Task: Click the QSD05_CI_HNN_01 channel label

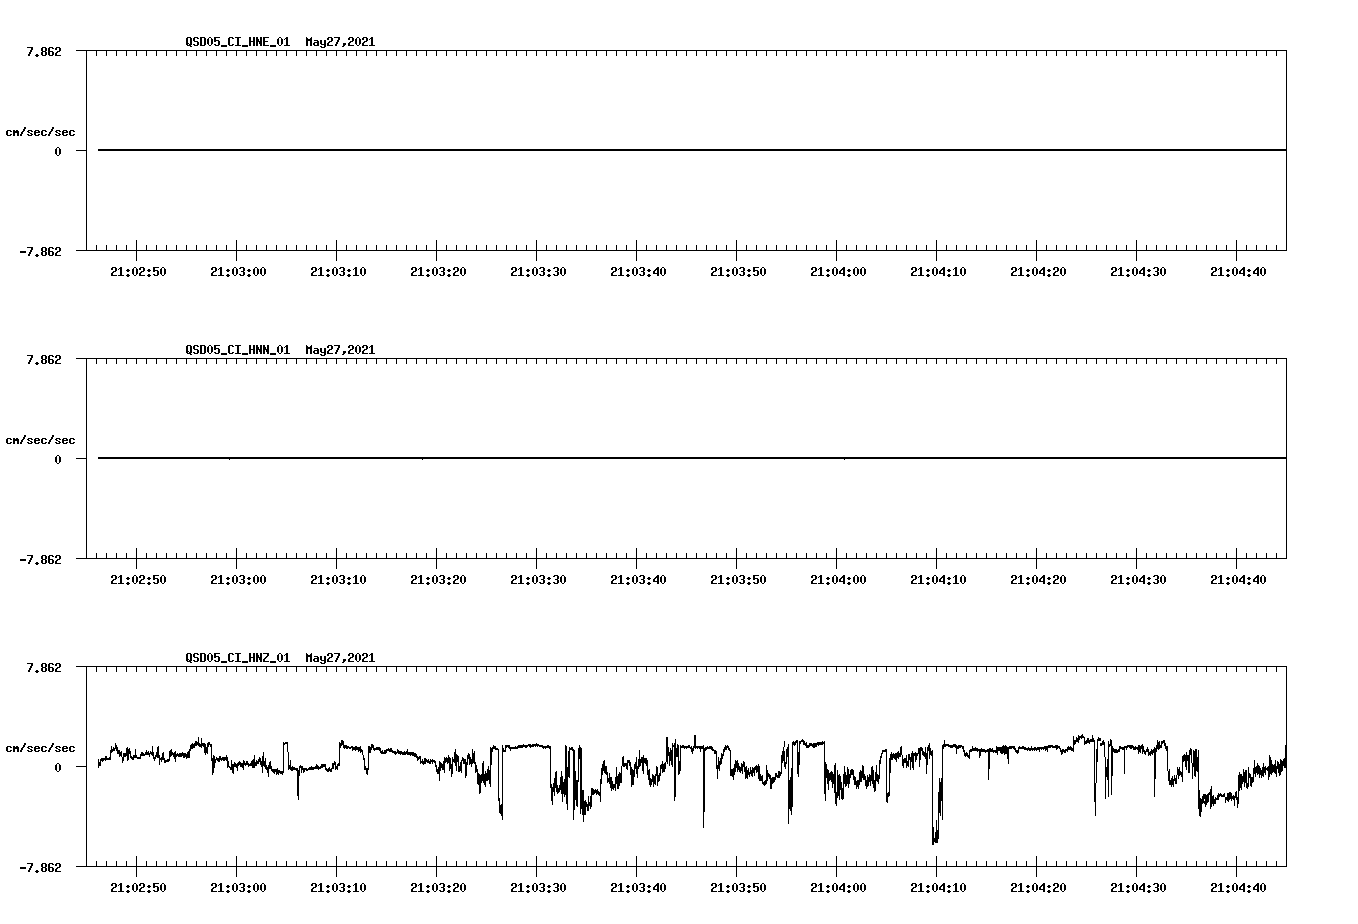Action: pyautogui.click(x=236, y=351)
